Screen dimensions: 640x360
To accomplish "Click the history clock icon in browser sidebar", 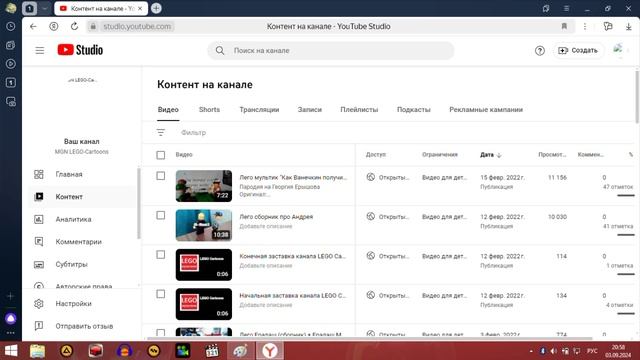I will (x=11, y=27).
